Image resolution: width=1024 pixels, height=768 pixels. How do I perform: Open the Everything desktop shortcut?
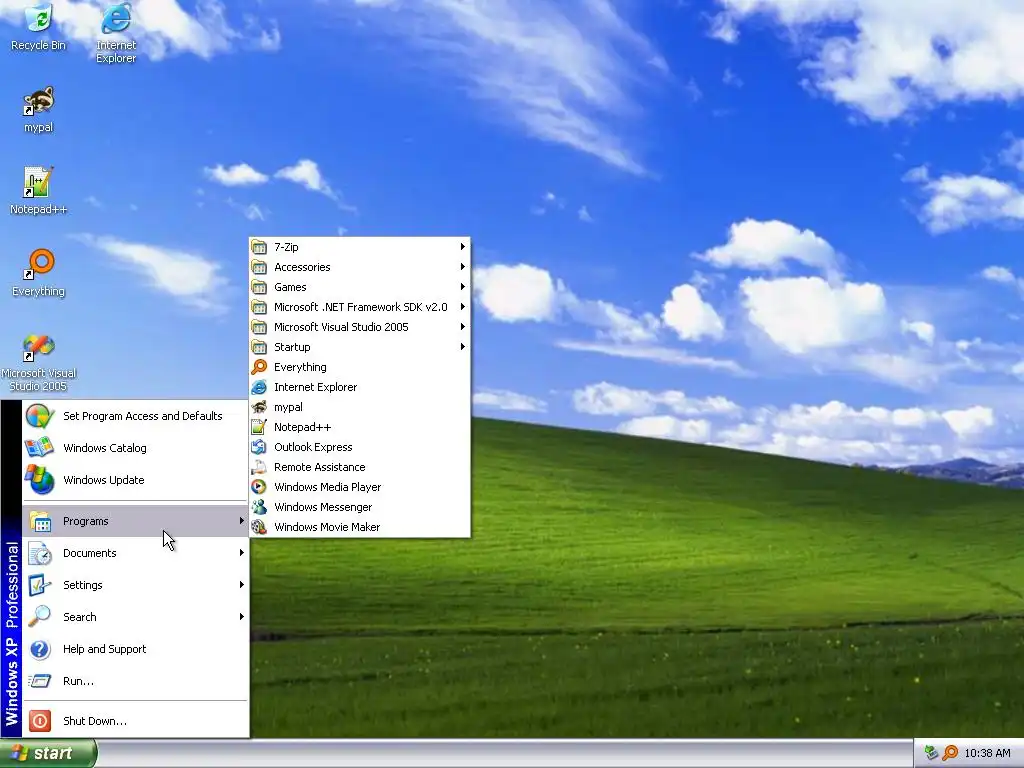click(x=39, y=272)
